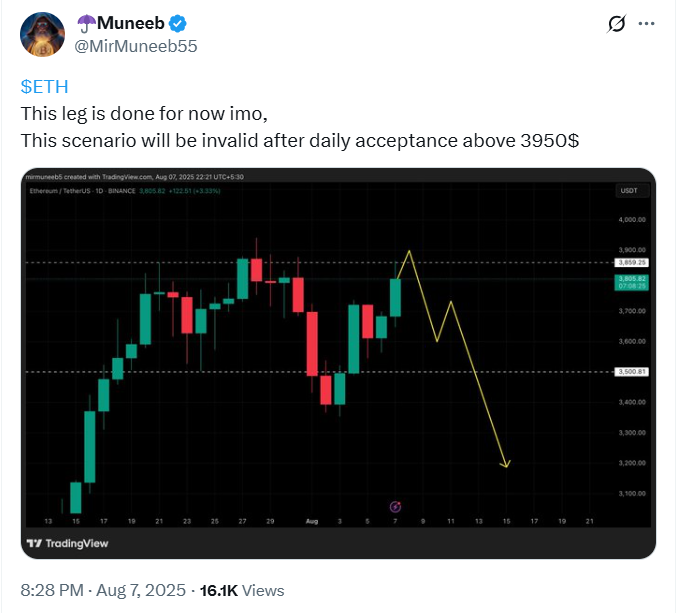Image resolution: width=676 pixels, height=613 pixels.
Task: Click the USDT currency label on chart
Action: coord(629,191)
